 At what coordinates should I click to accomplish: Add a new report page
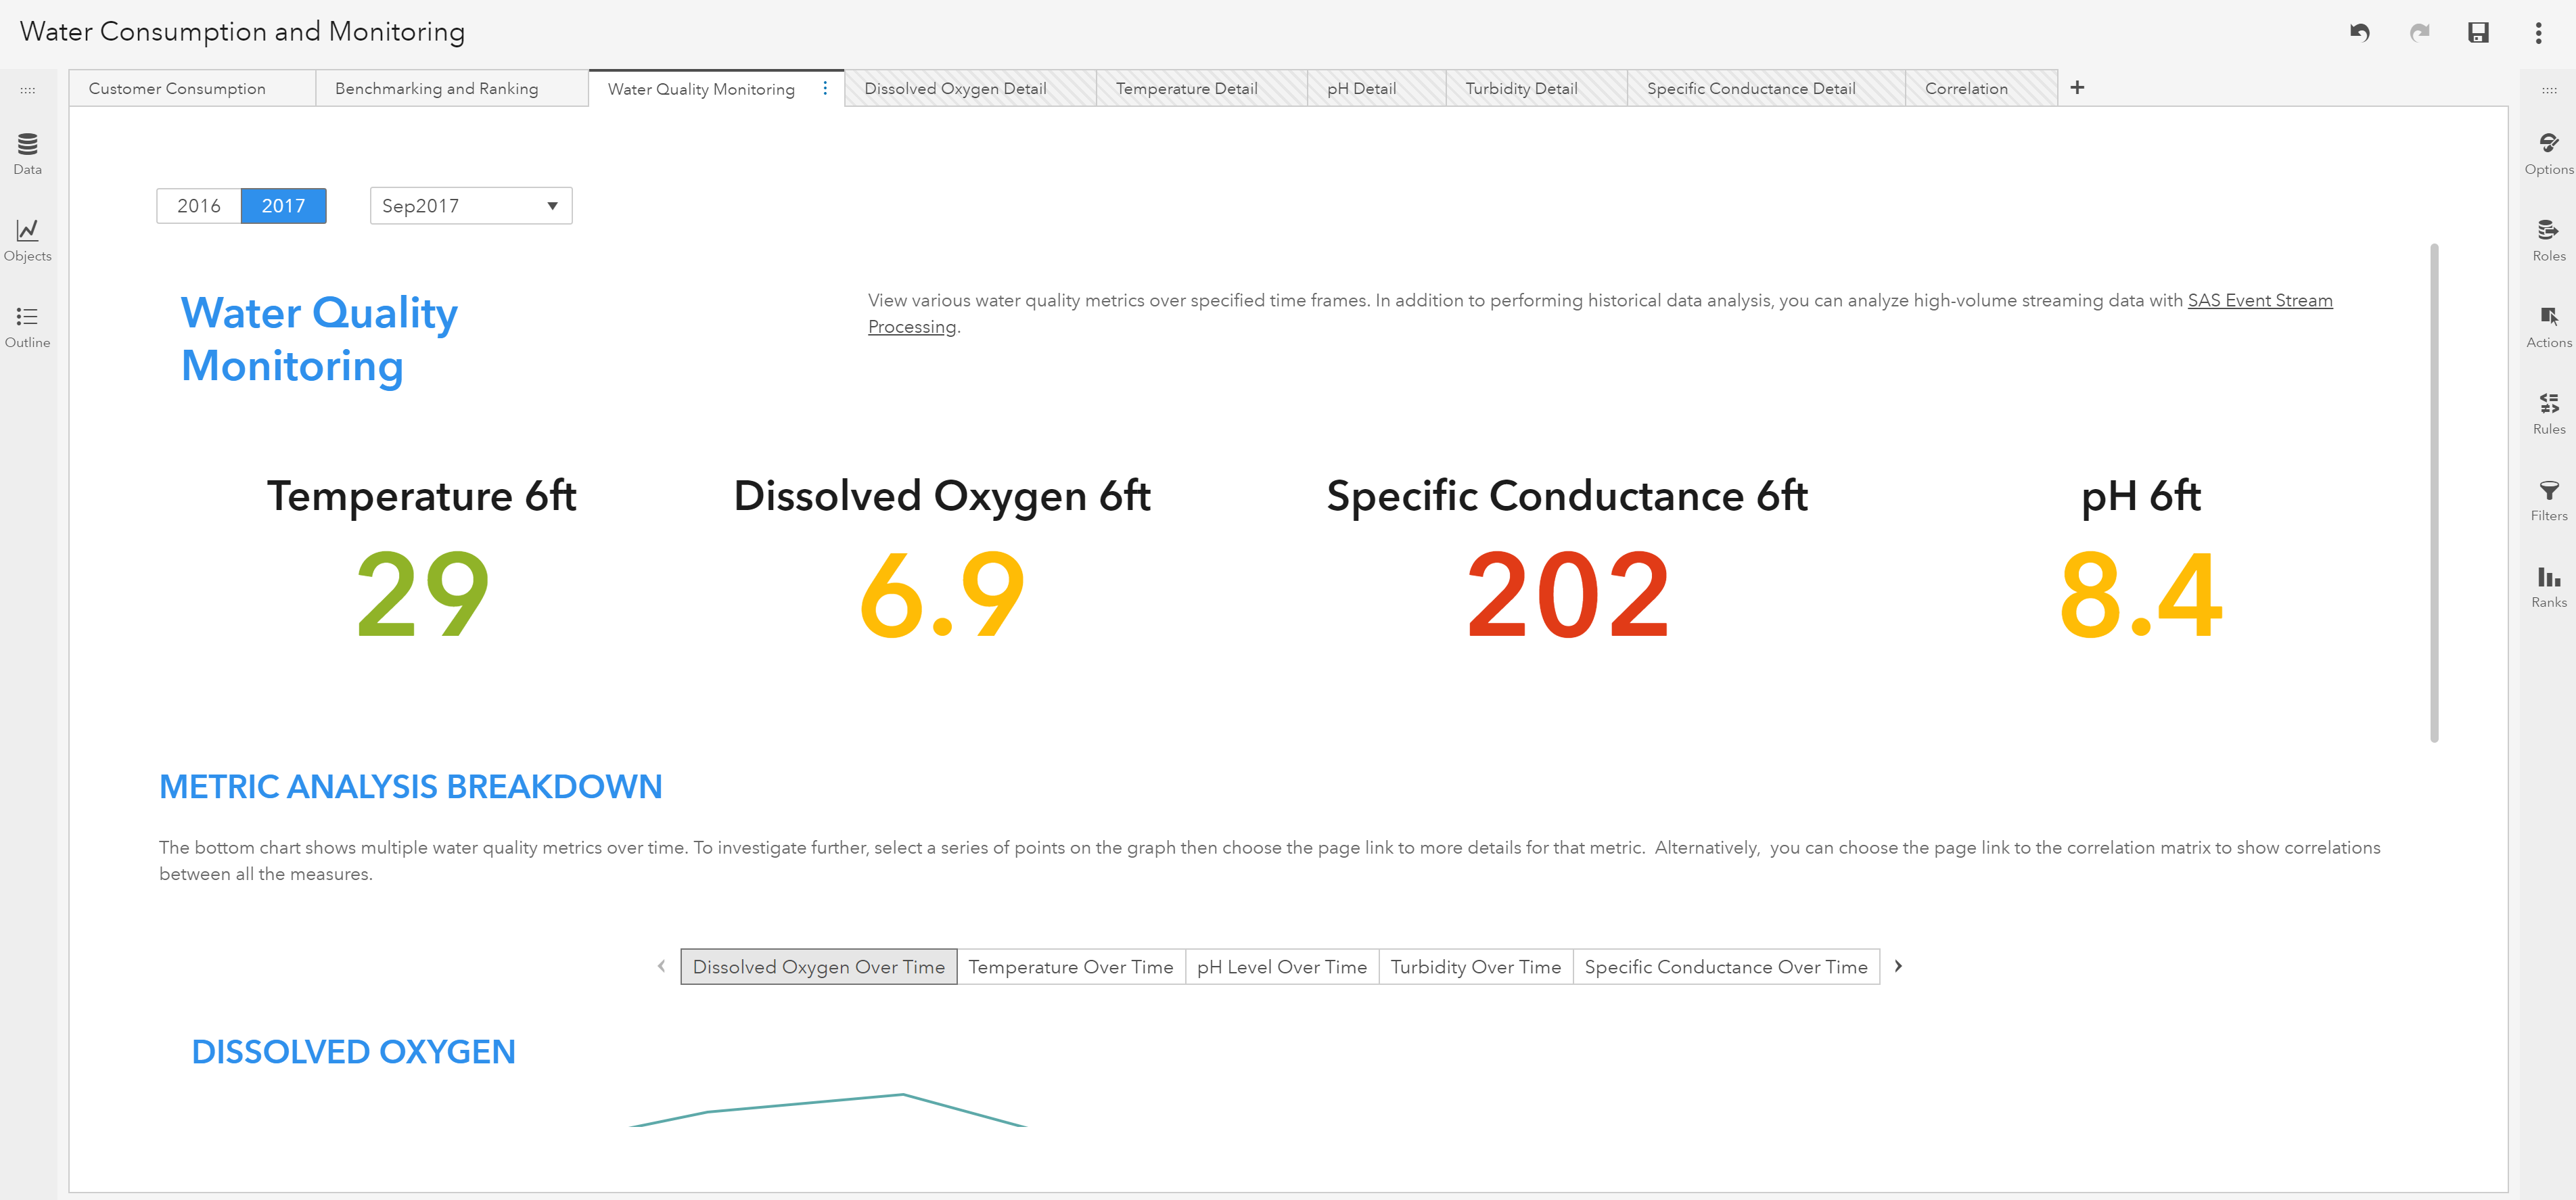tap(2078, 88)
